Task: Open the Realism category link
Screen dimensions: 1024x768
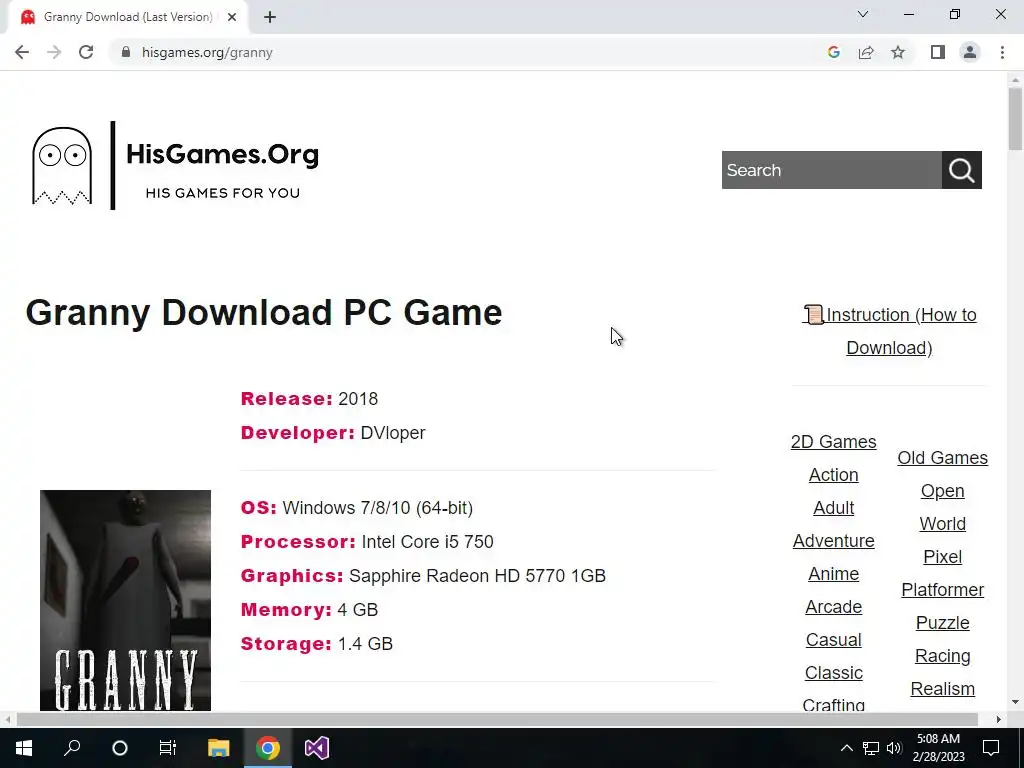Action: 942,688
